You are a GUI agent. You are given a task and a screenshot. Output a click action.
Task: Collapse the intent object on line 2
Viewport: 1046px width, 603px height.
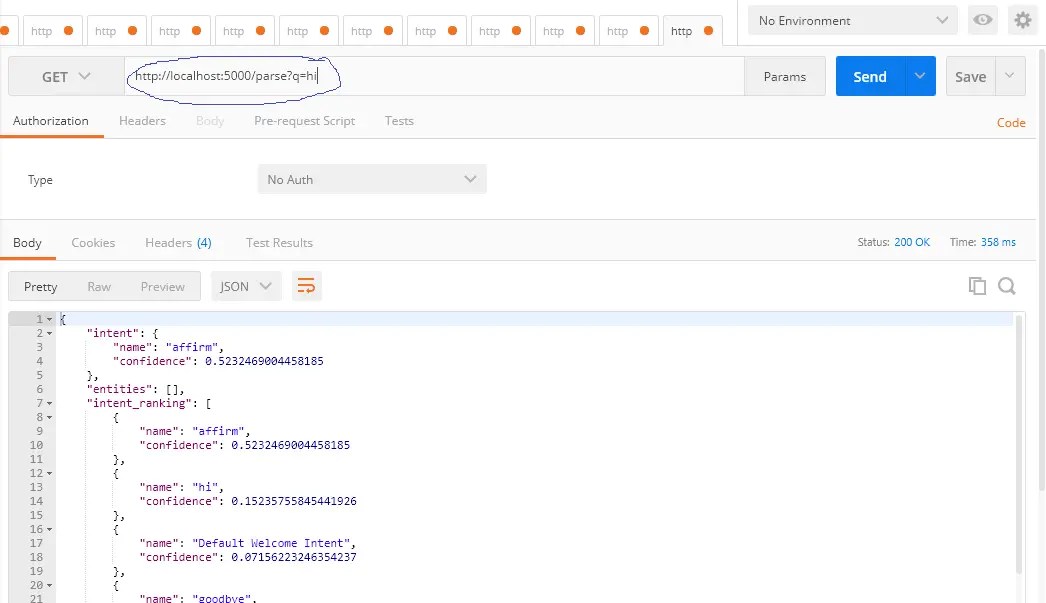point(48,332)
